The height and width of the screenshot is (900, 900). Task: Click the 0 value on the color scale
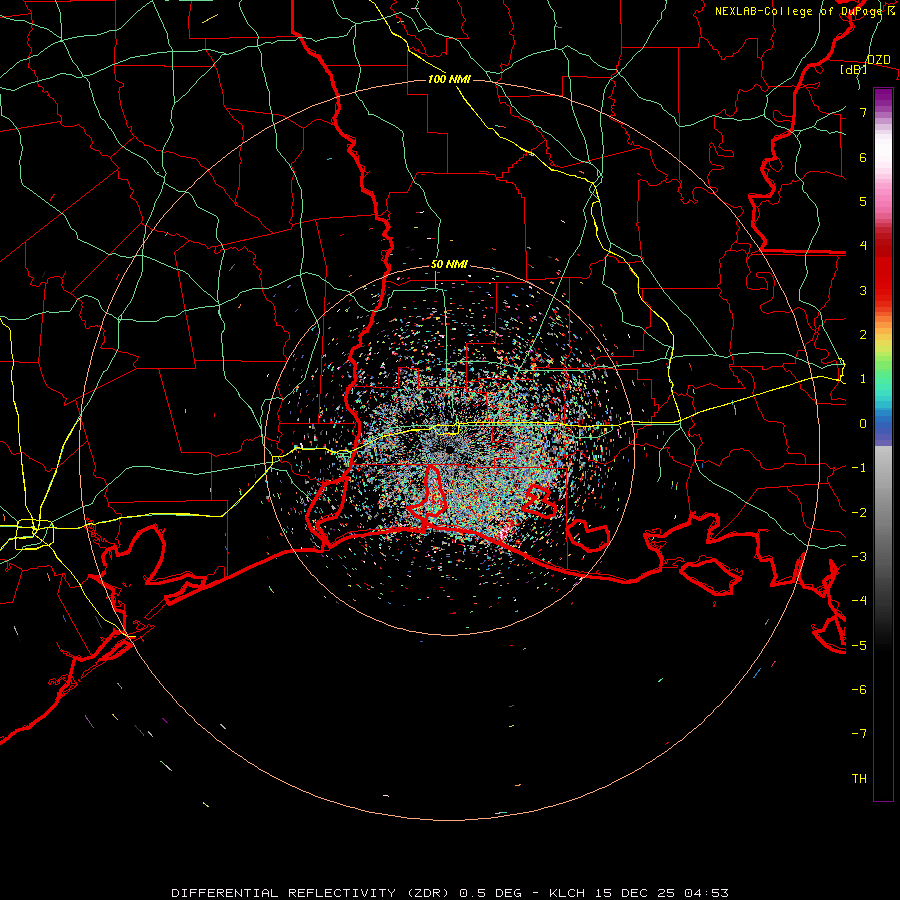pyautogui.click(x=863, y=424)
